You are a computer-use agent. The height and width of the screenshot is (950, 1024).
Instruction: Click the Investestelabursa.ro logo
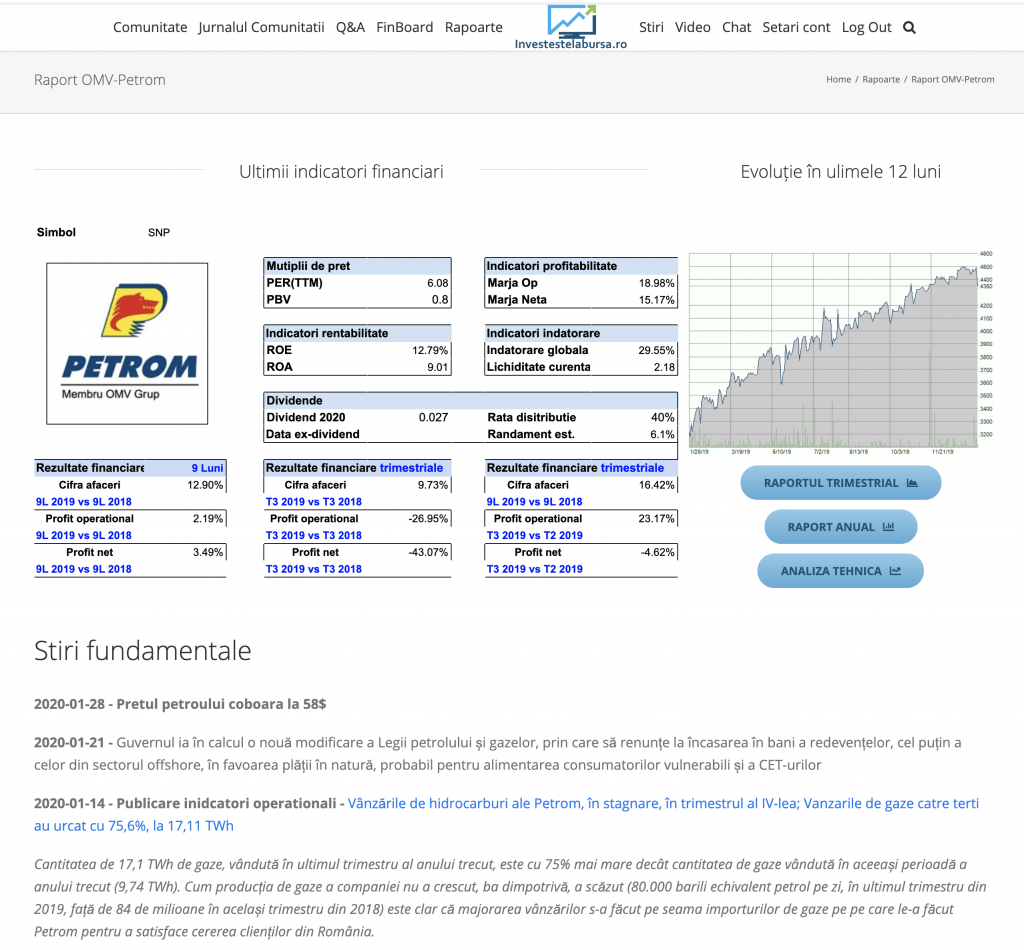tap(571, 27)
